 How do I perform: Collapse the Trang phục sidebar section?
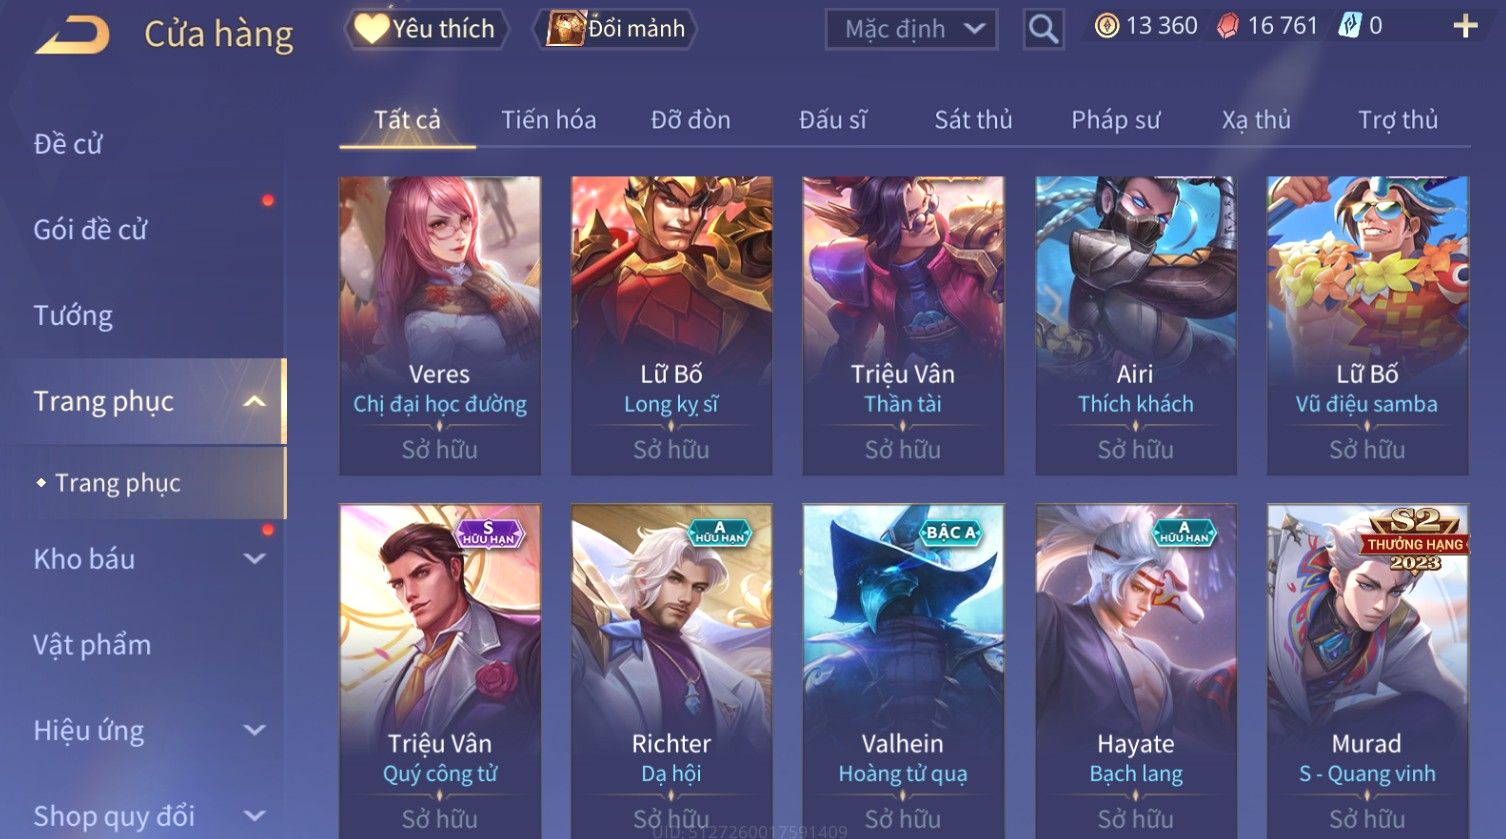254,402
